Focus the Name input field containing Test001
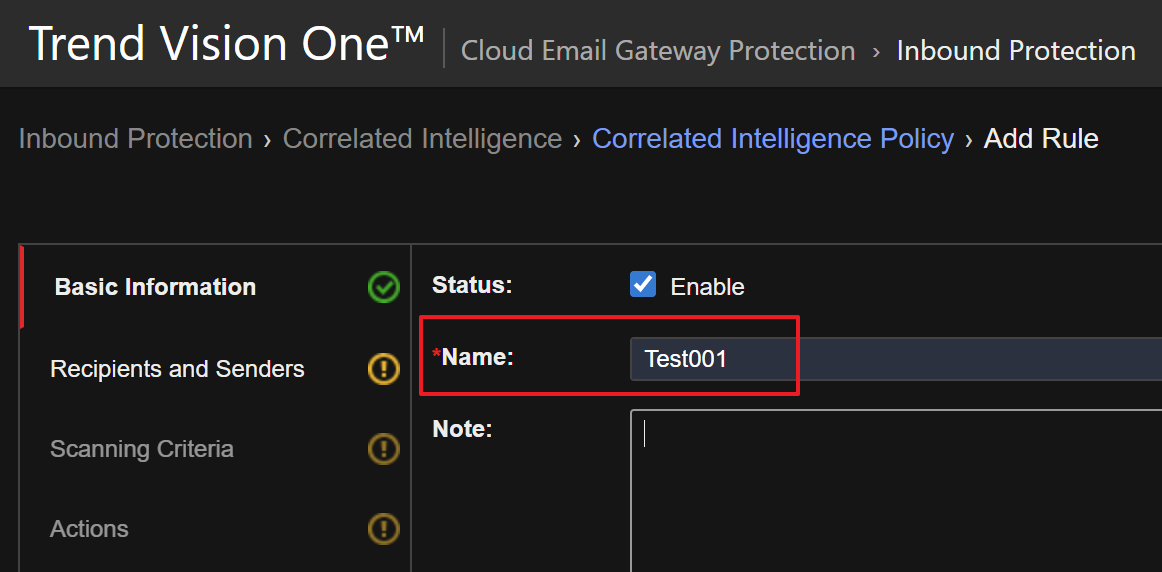 895,359
